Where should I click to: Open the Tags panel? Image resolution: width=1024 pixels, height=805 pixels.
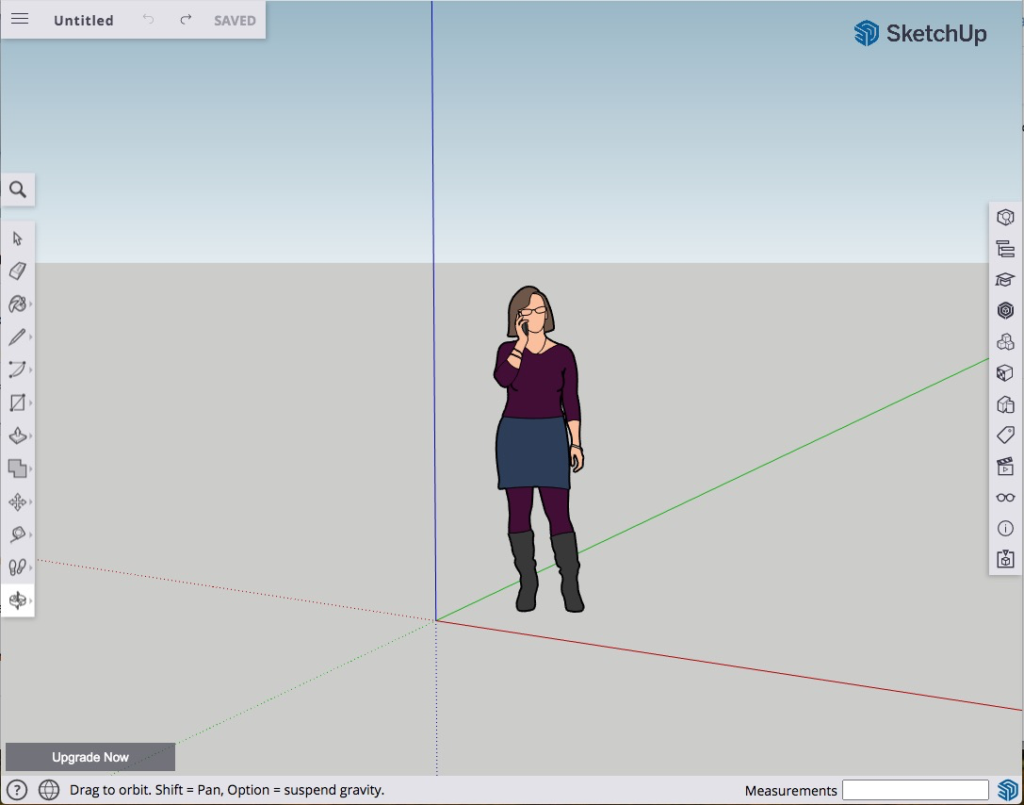tap(1005, 435)
